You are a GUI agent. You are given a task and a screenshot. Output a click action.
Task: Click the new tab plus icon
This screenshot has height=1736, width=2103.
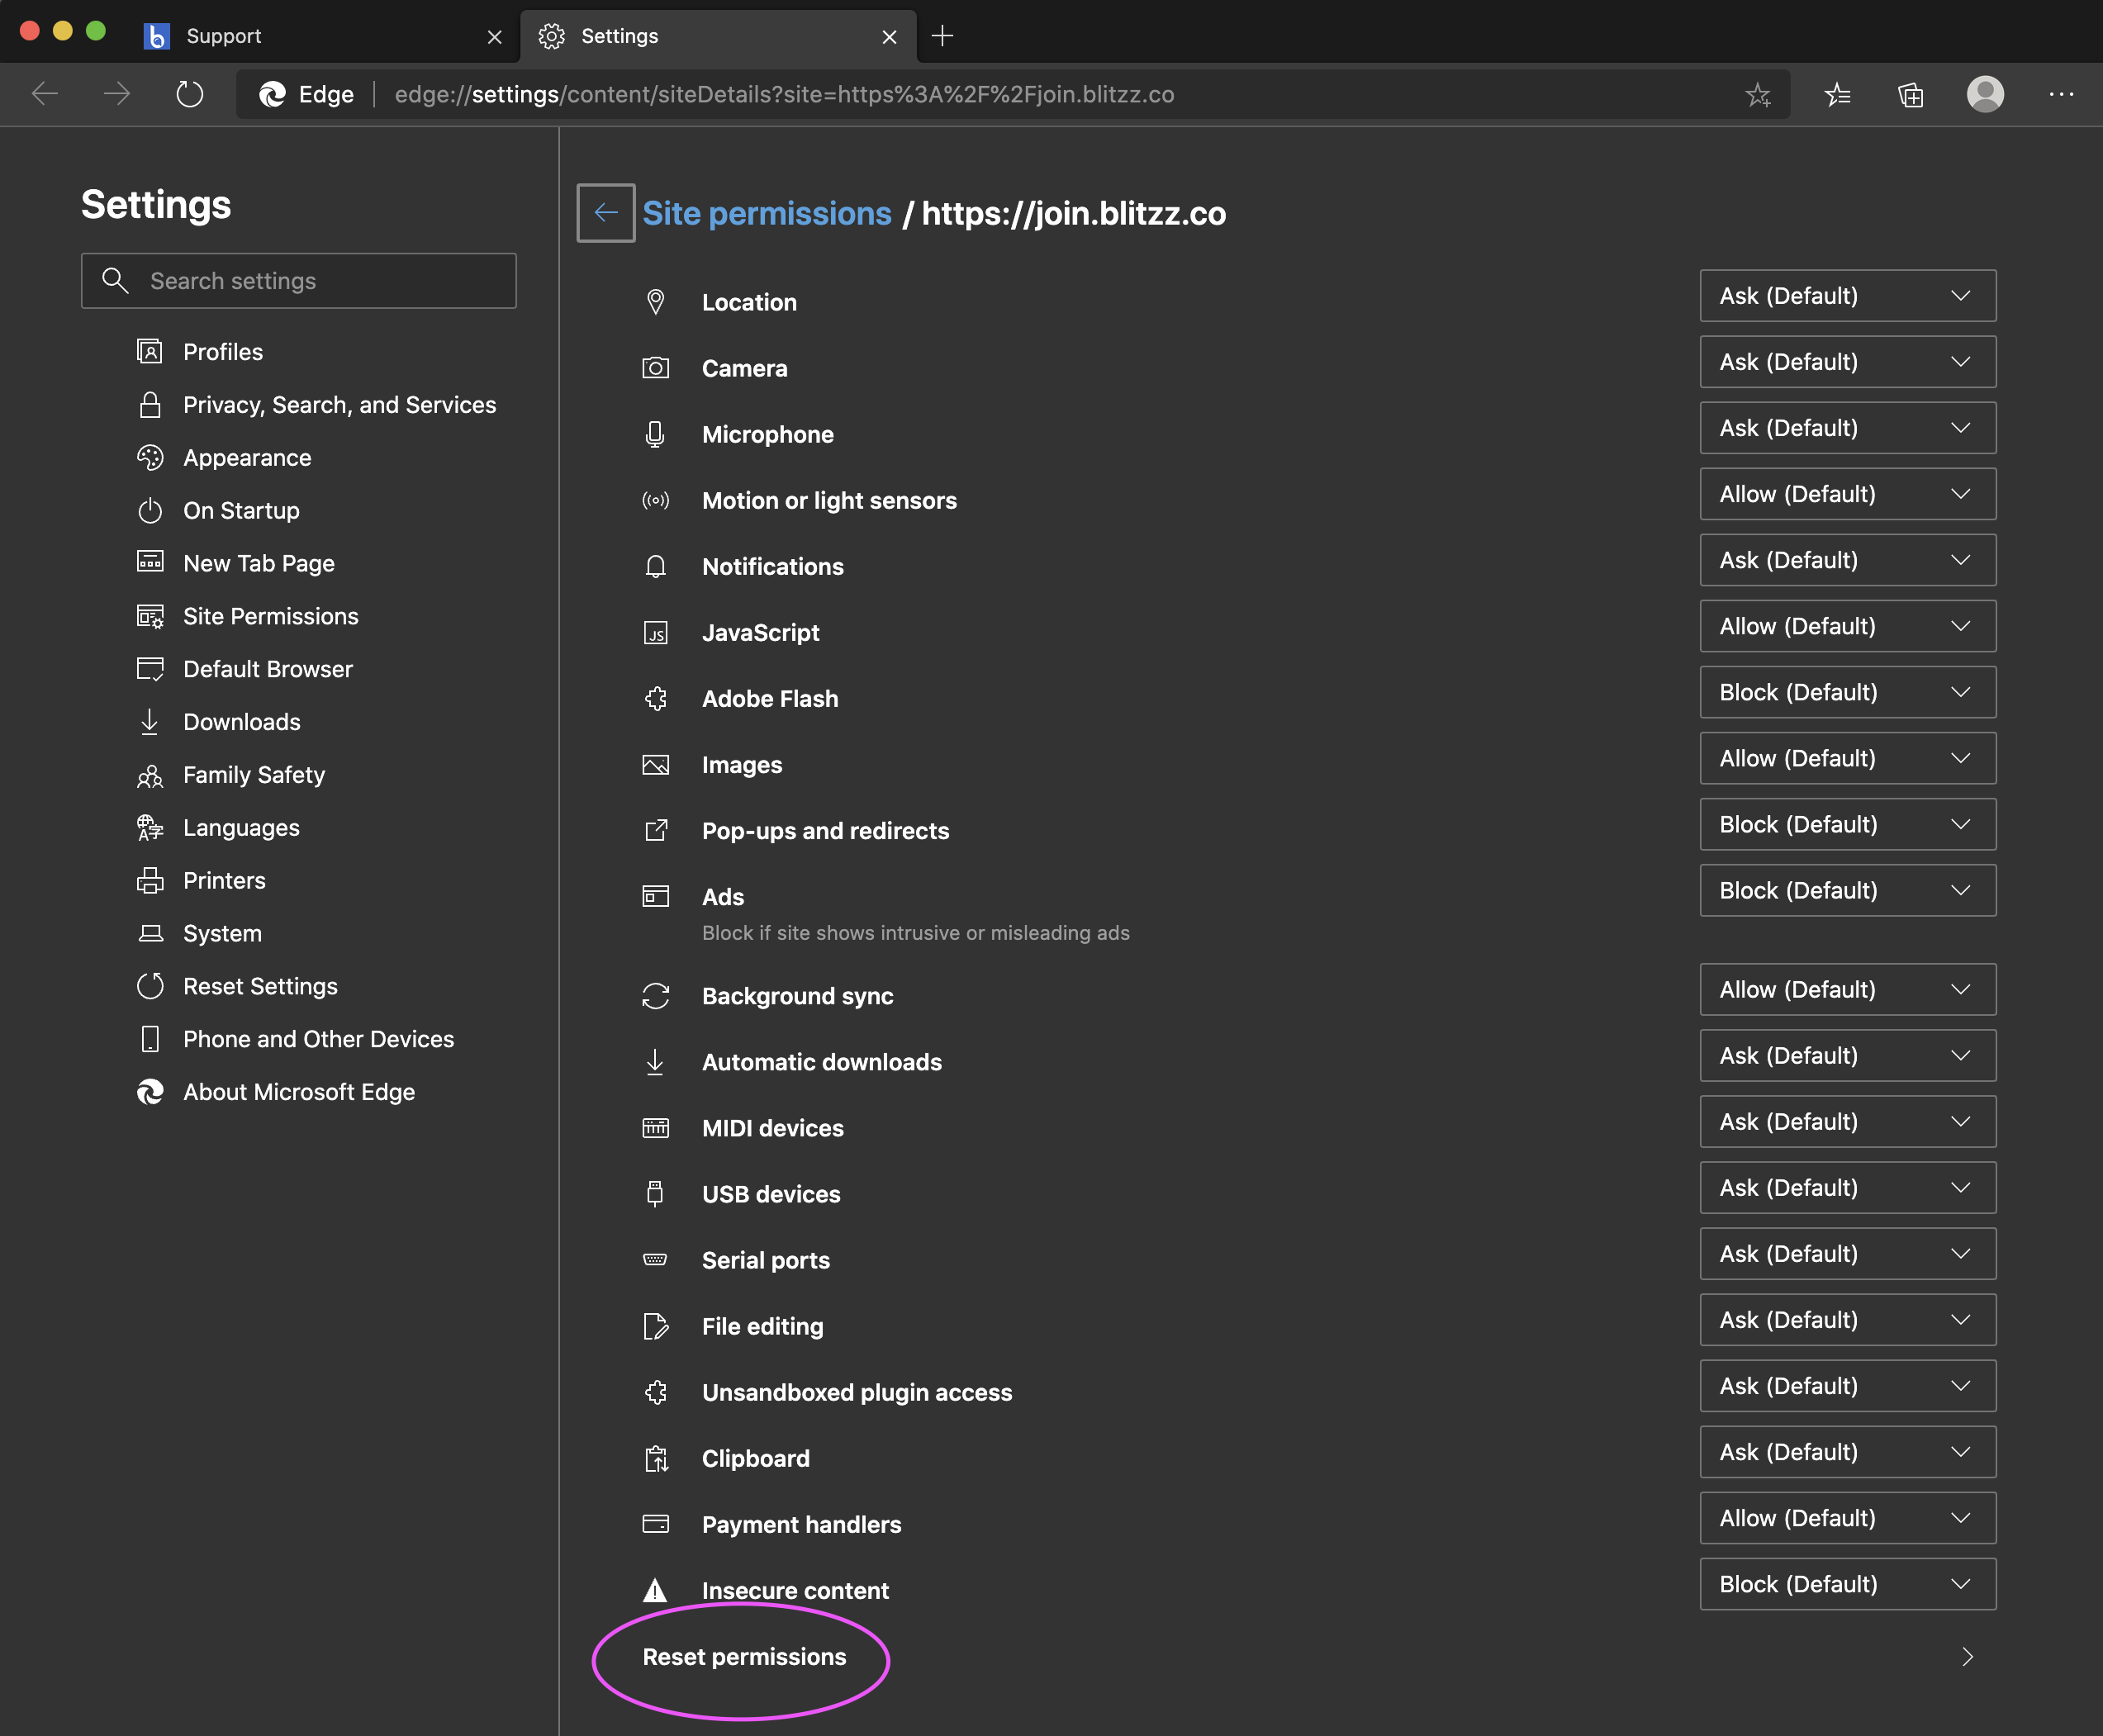942,36
